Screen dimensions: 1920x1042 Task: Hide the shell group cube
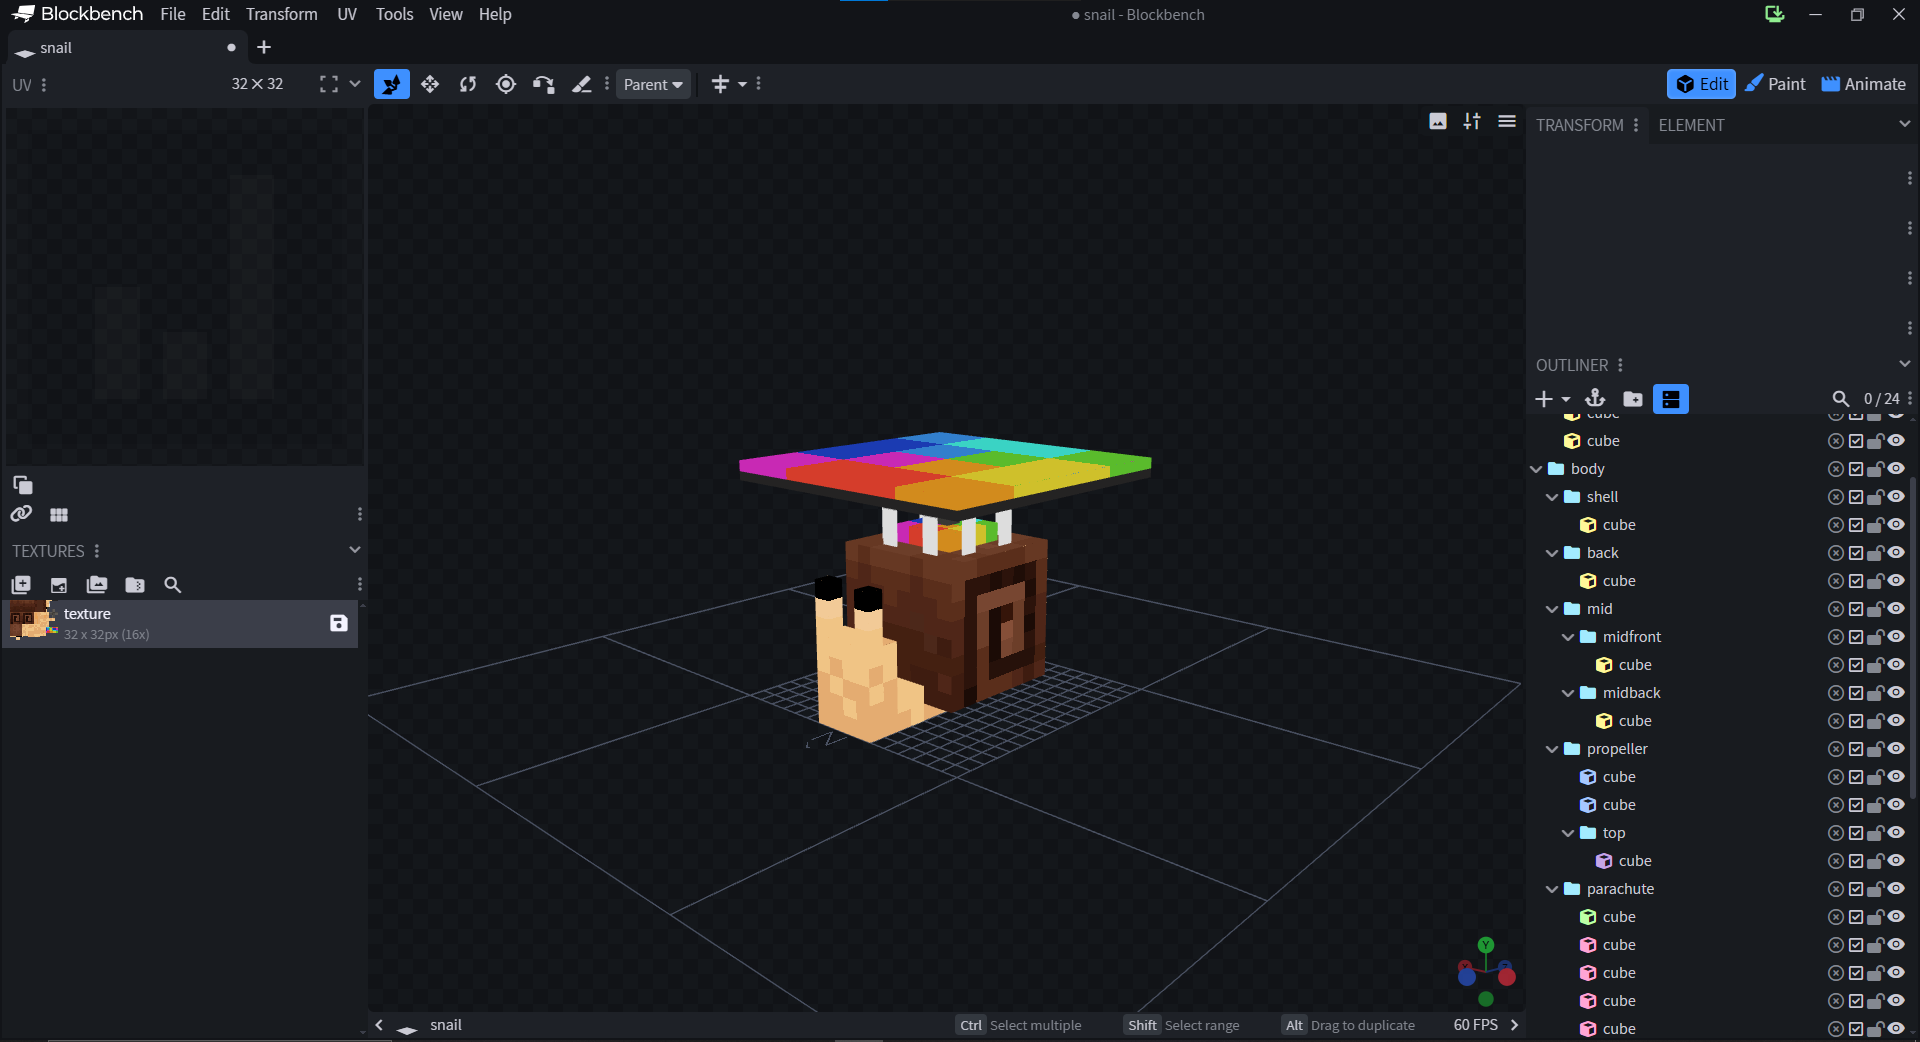(1897, 524)
